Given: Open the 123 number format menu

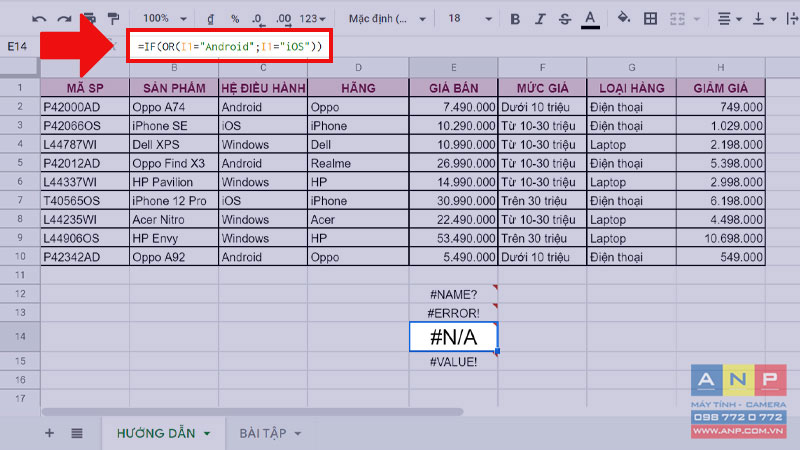Looking at the screenshot, I should click(x=312, y=19).
